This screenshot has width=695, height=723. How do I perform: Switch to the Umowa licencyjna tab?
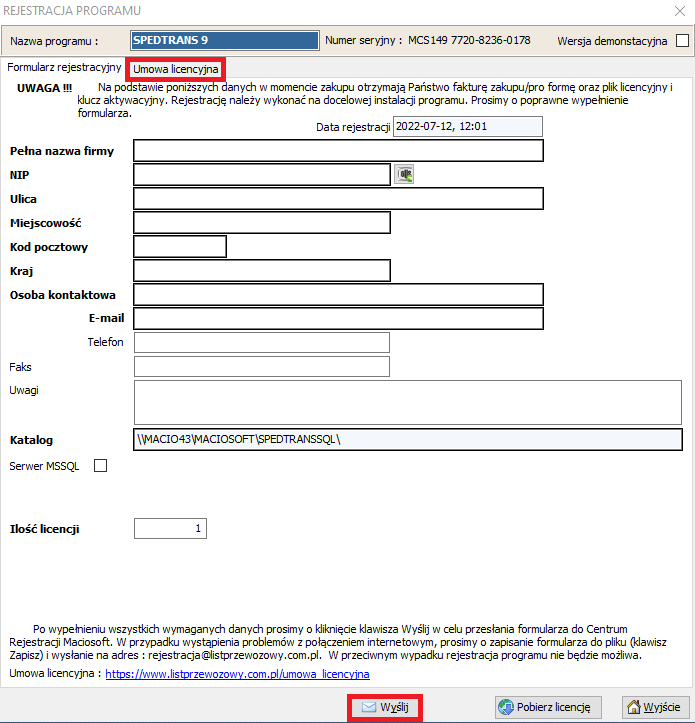coord(175,69)
